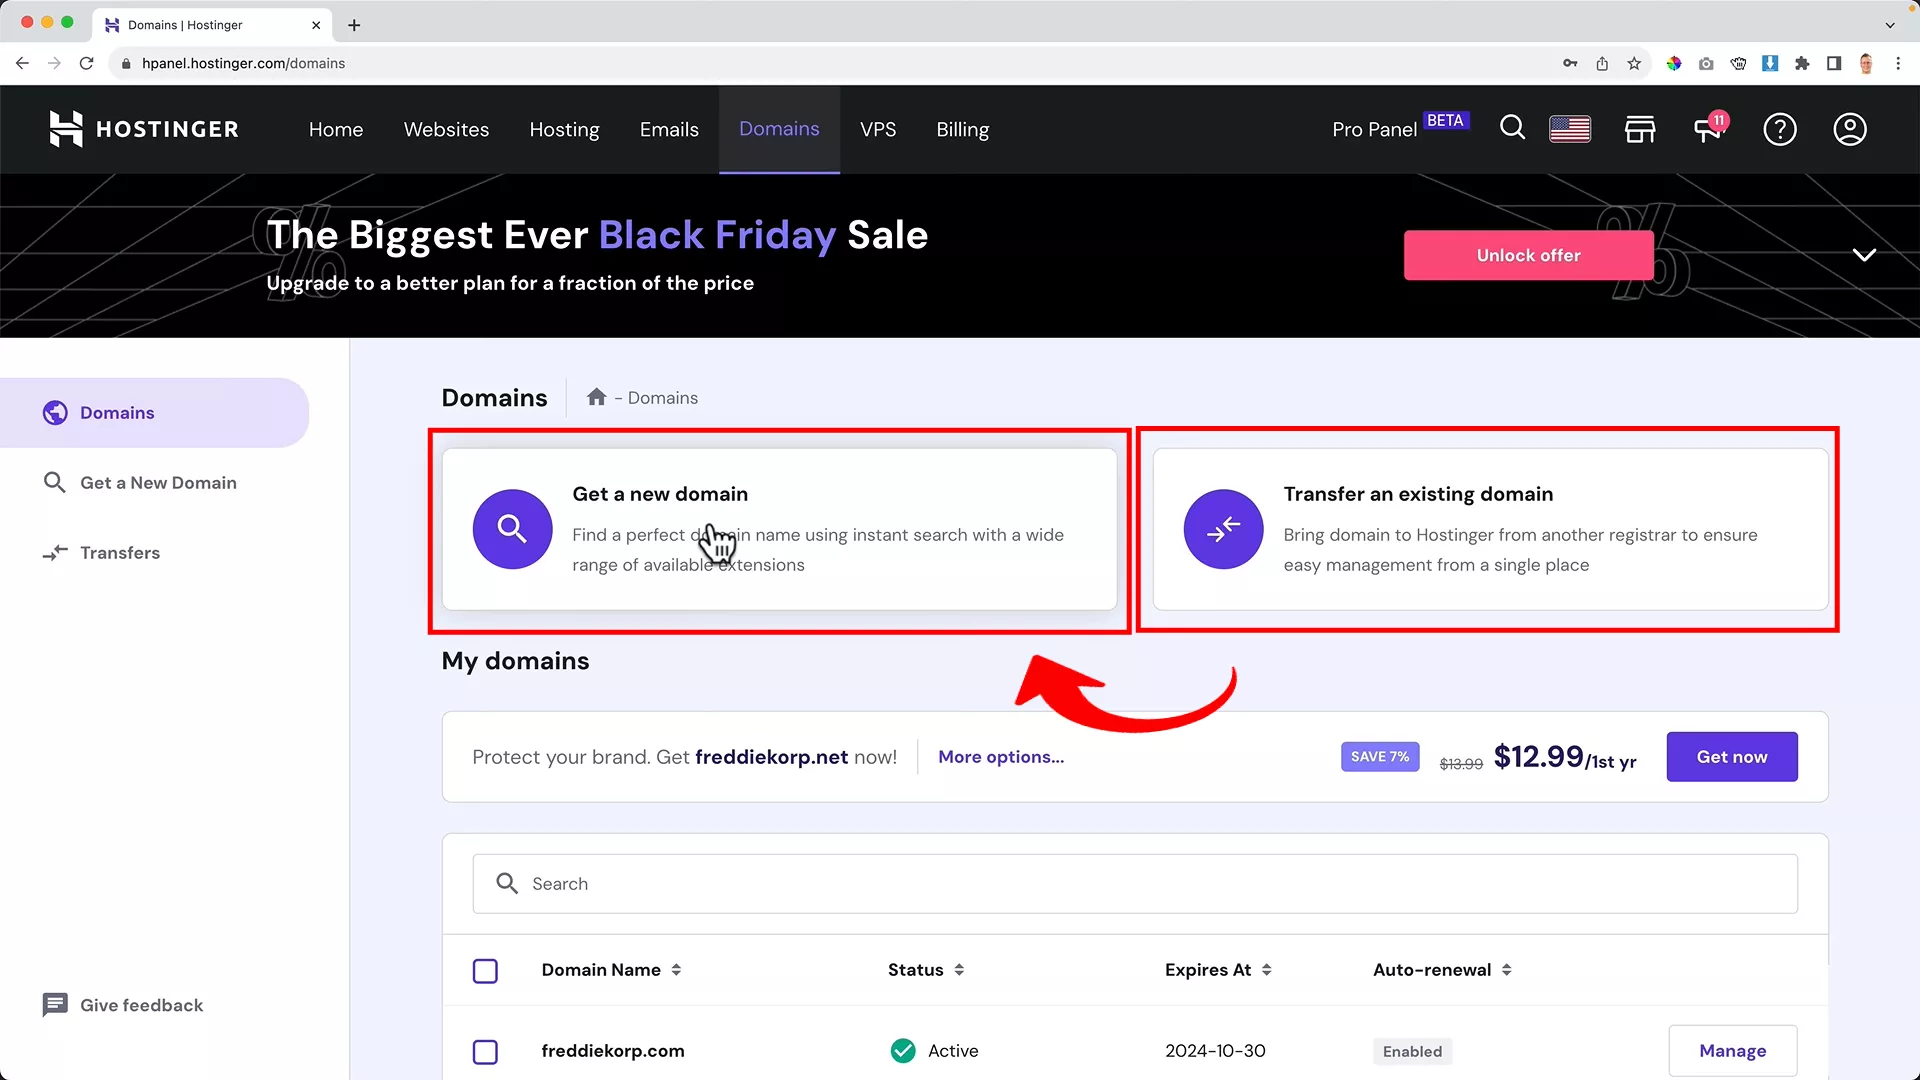The height and width of the screenshot is (1080, 1920).
Task: Open the Hosting menu tab
Action: pyautogui.click(x=564, y=129)
